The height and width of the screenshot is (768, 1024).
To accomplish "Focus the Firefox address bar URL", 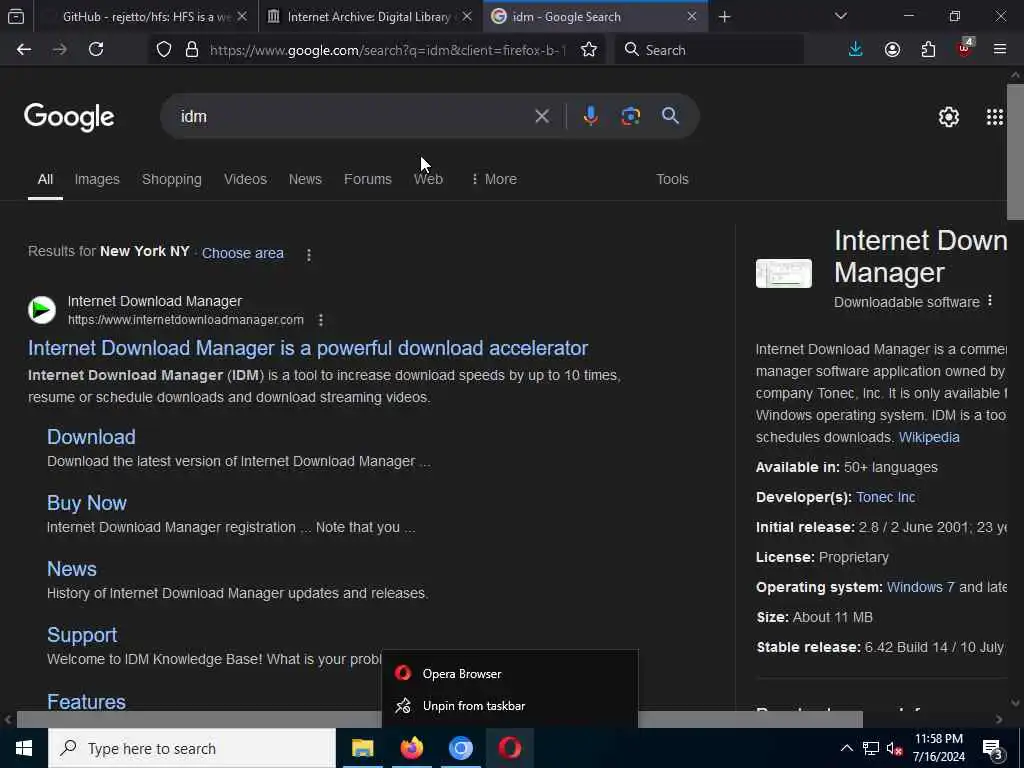I will [x=388, y=50].
